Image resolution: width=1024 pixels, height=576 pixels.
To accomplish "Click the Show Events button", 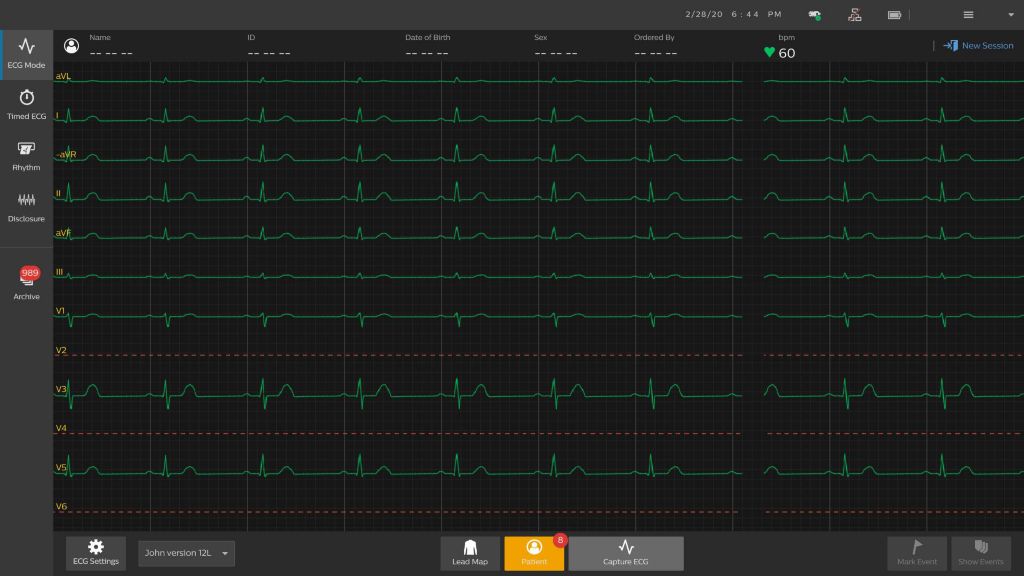I will (x=980, y=553).
